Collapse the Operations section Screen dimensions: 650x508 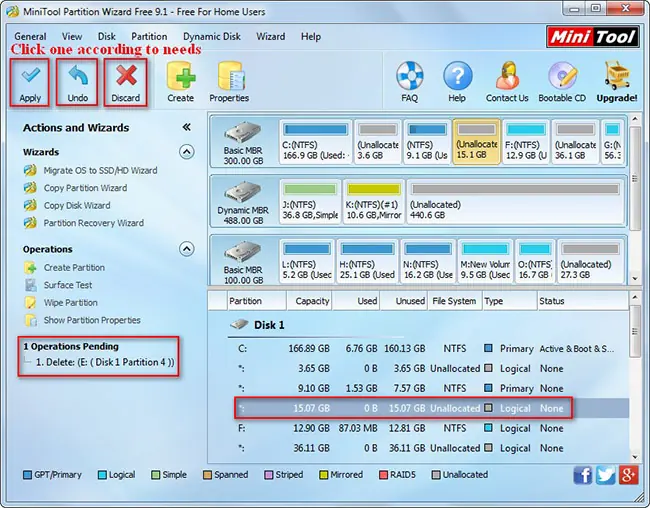click(187, 249)
